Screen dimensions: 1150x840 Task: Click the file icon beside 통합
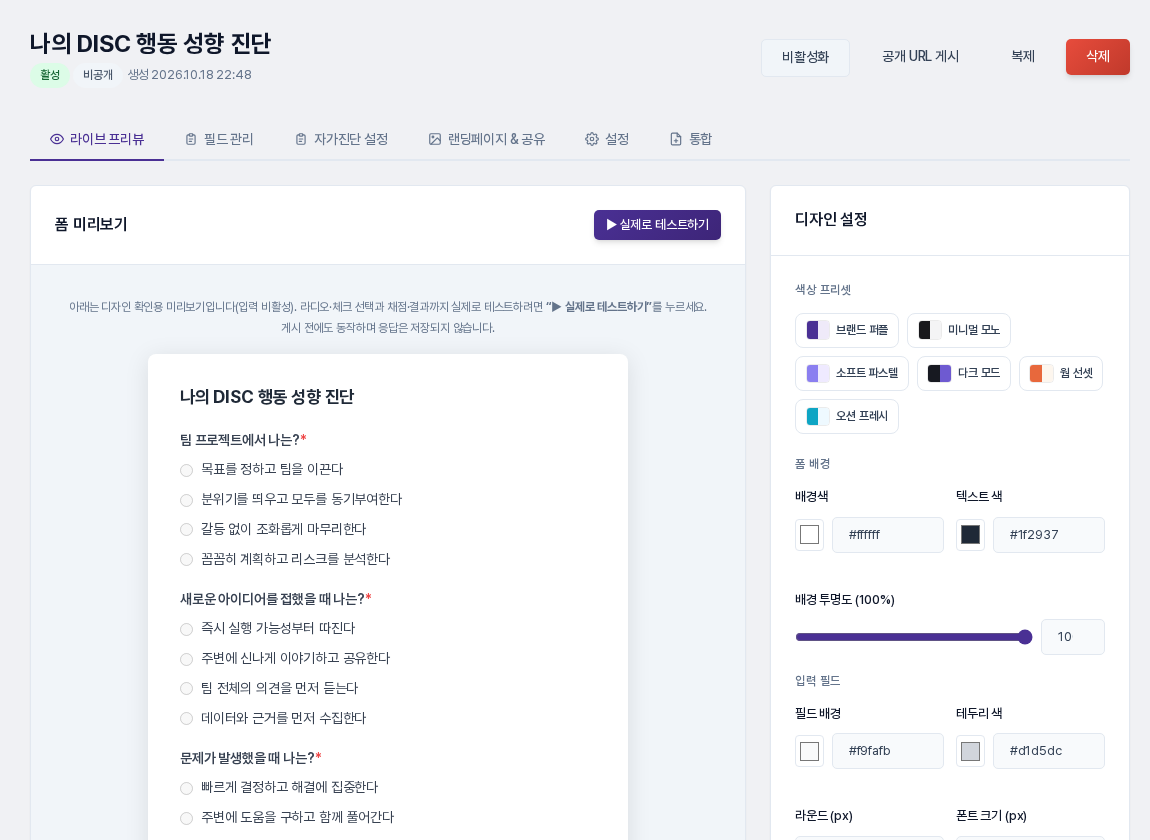pos(676,139)
